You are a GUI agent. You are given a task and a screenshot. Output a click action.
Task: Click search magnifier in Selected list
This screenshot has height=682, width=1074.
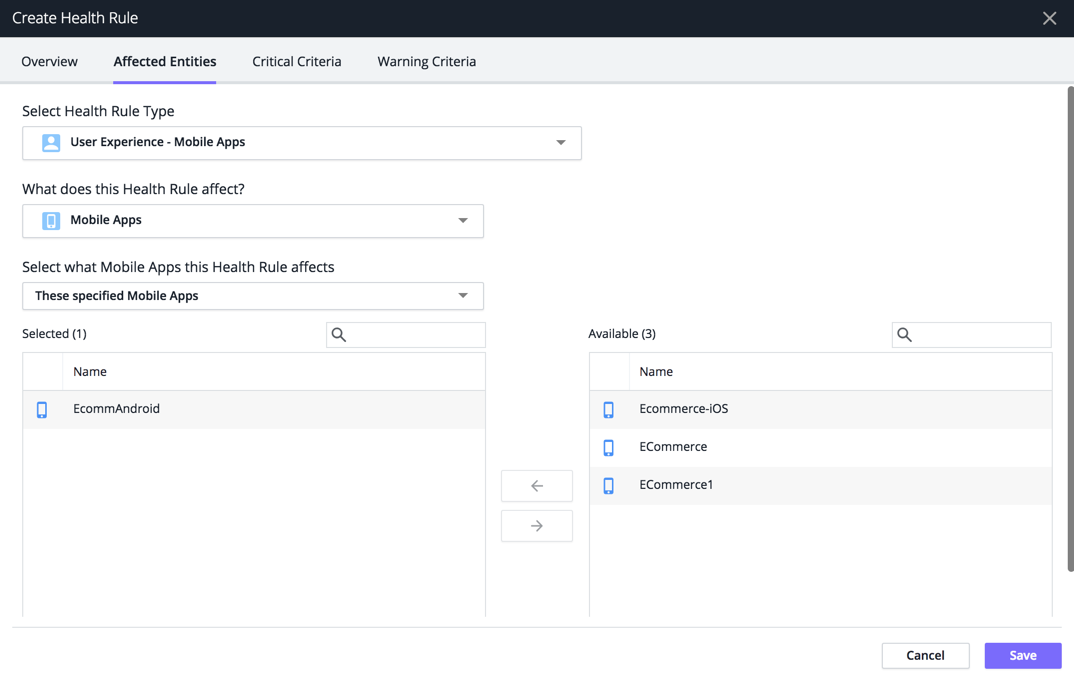coord(338,335)
